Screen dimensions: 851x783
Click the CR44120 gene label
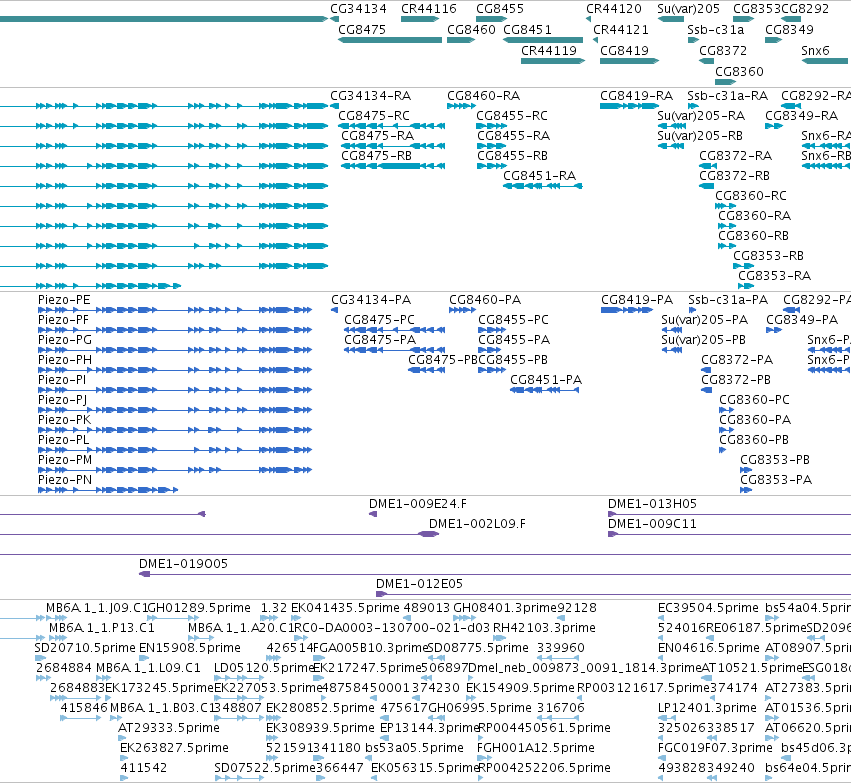click(x=614, y=9)
